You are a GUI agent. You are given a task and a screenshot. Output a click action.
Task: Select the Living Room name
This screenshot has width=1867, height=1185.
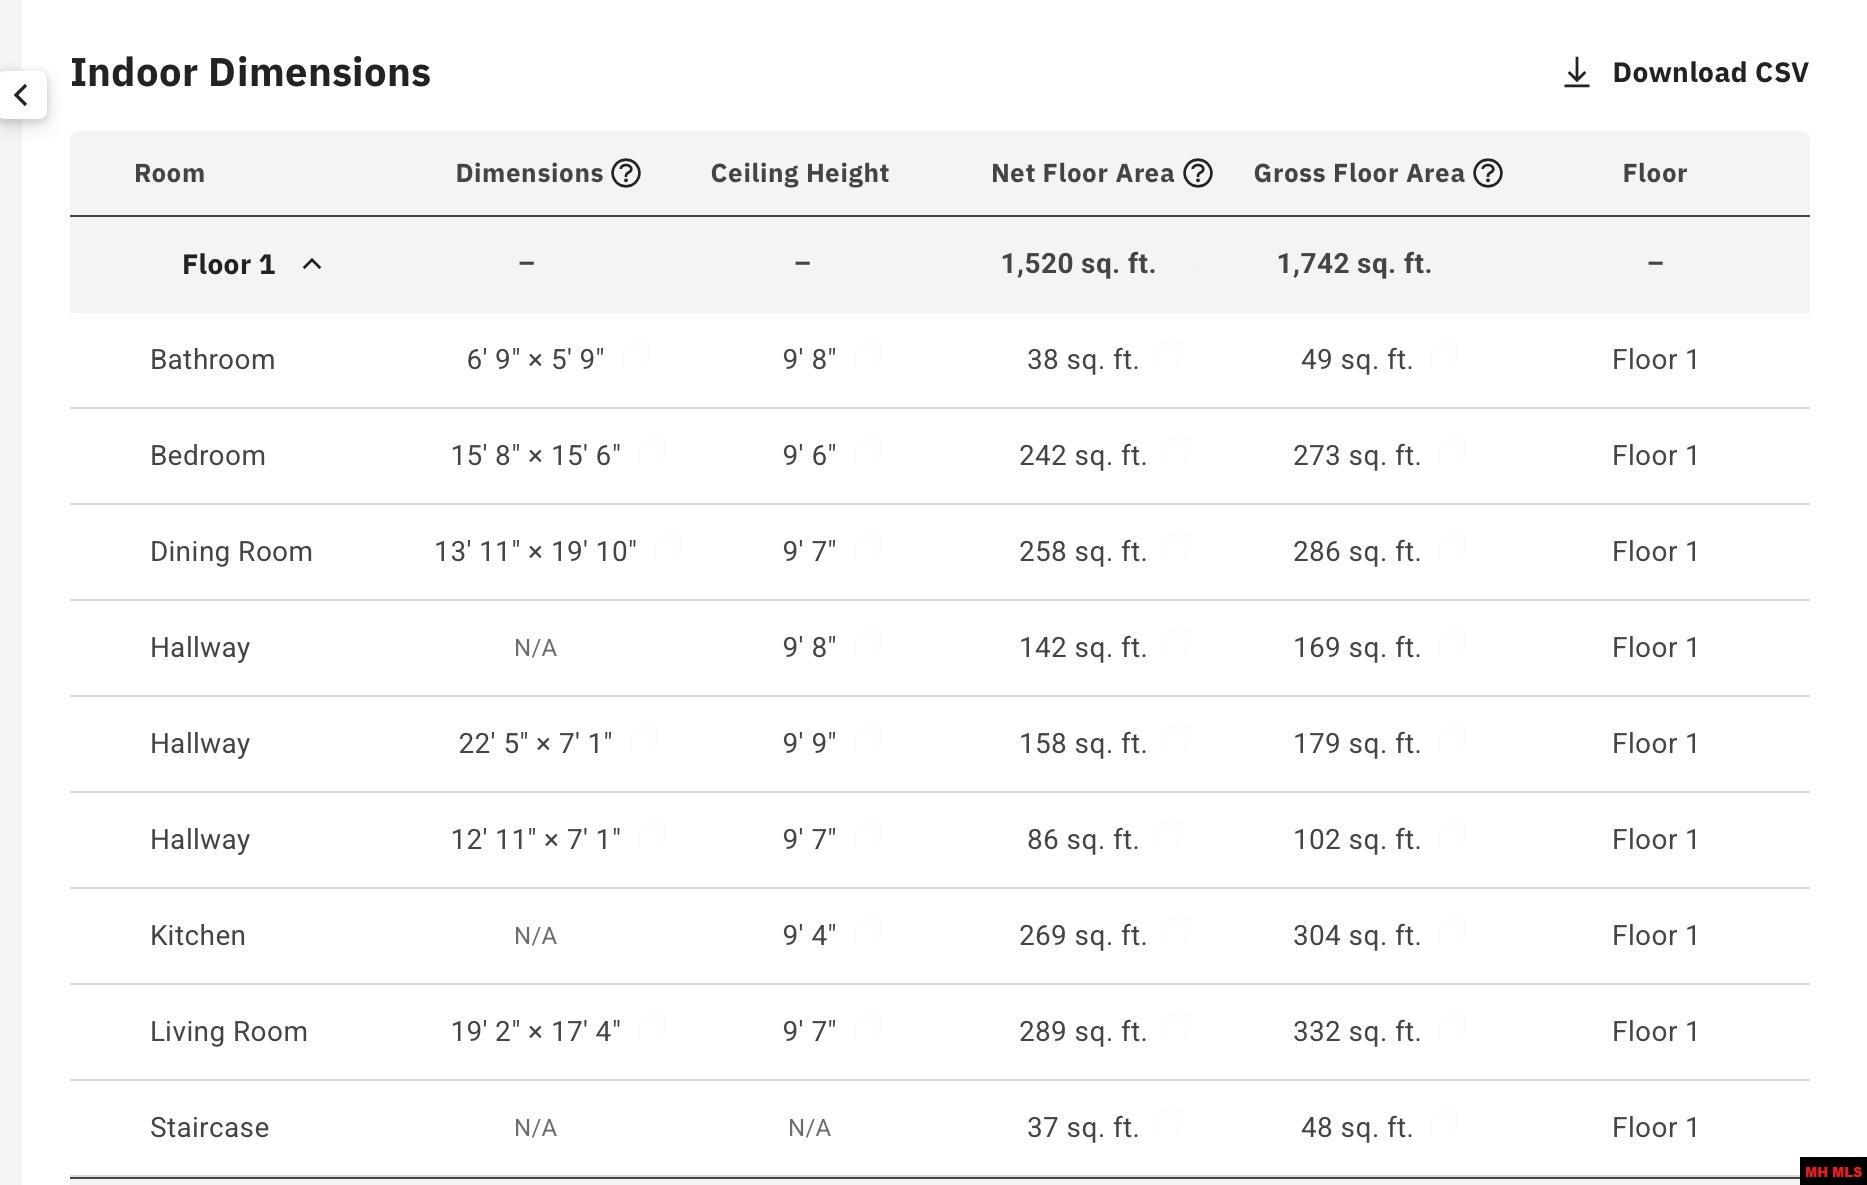click(229, 1032)
